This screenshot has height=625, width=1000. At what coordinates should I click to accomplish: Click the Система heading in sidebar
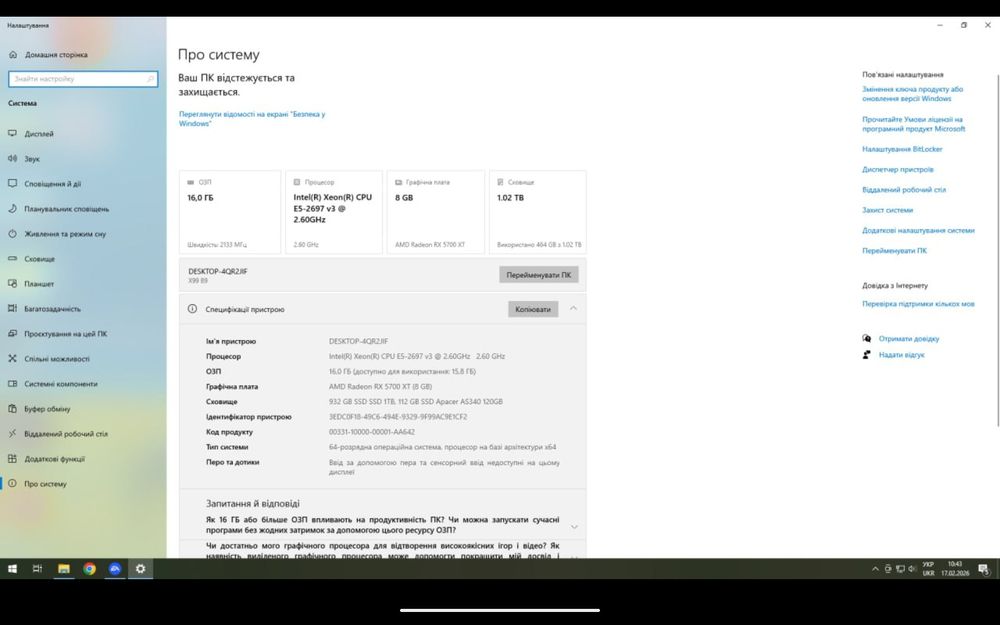click(22, 103)
